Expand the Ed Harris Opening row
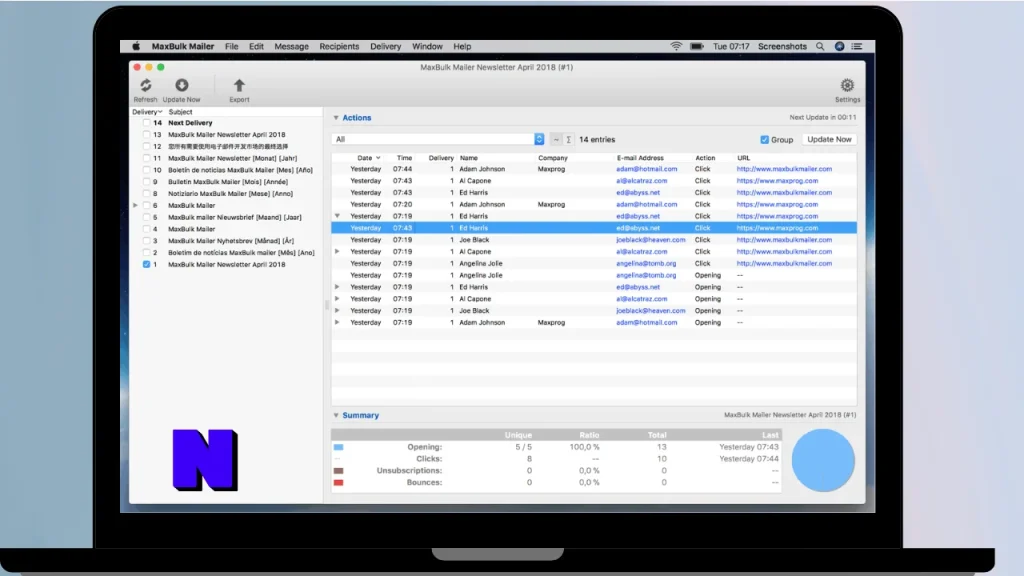Image resolution: width=1024 pixels, height=576 pixels. pos(337,287)
